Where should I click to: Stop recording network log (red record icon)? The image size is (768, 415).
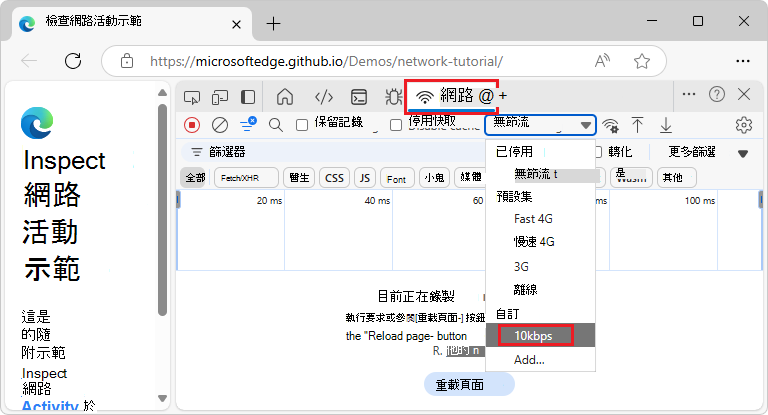click(192, 125)
